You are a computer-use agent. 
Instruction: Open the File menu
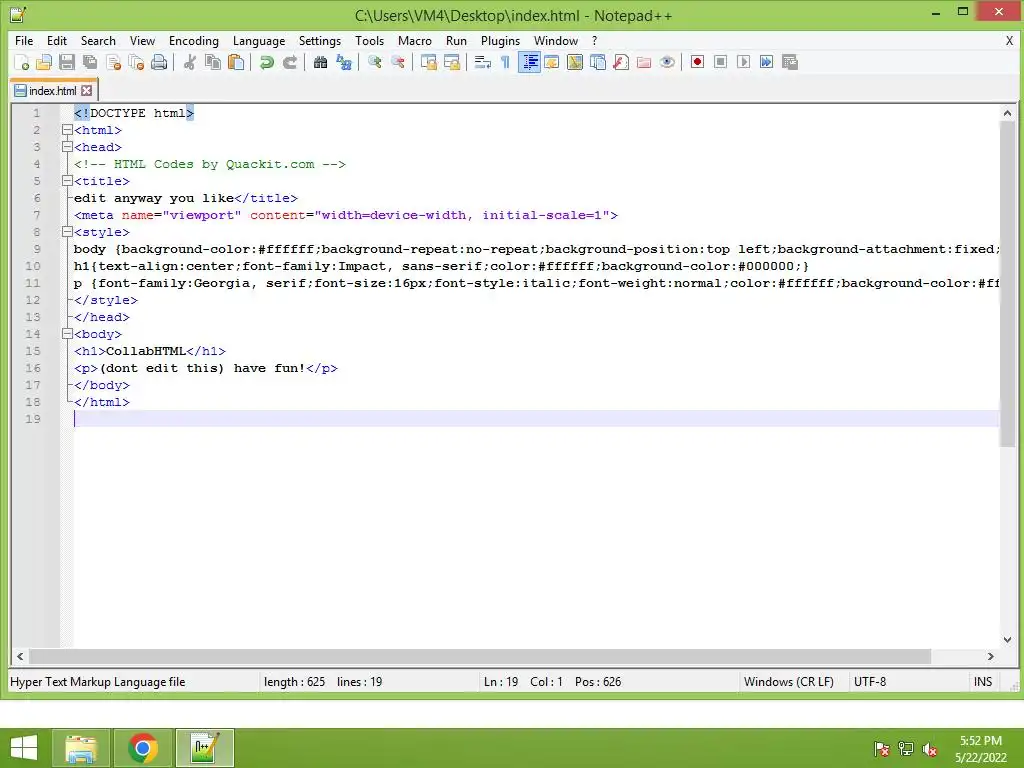click(24, 40)
